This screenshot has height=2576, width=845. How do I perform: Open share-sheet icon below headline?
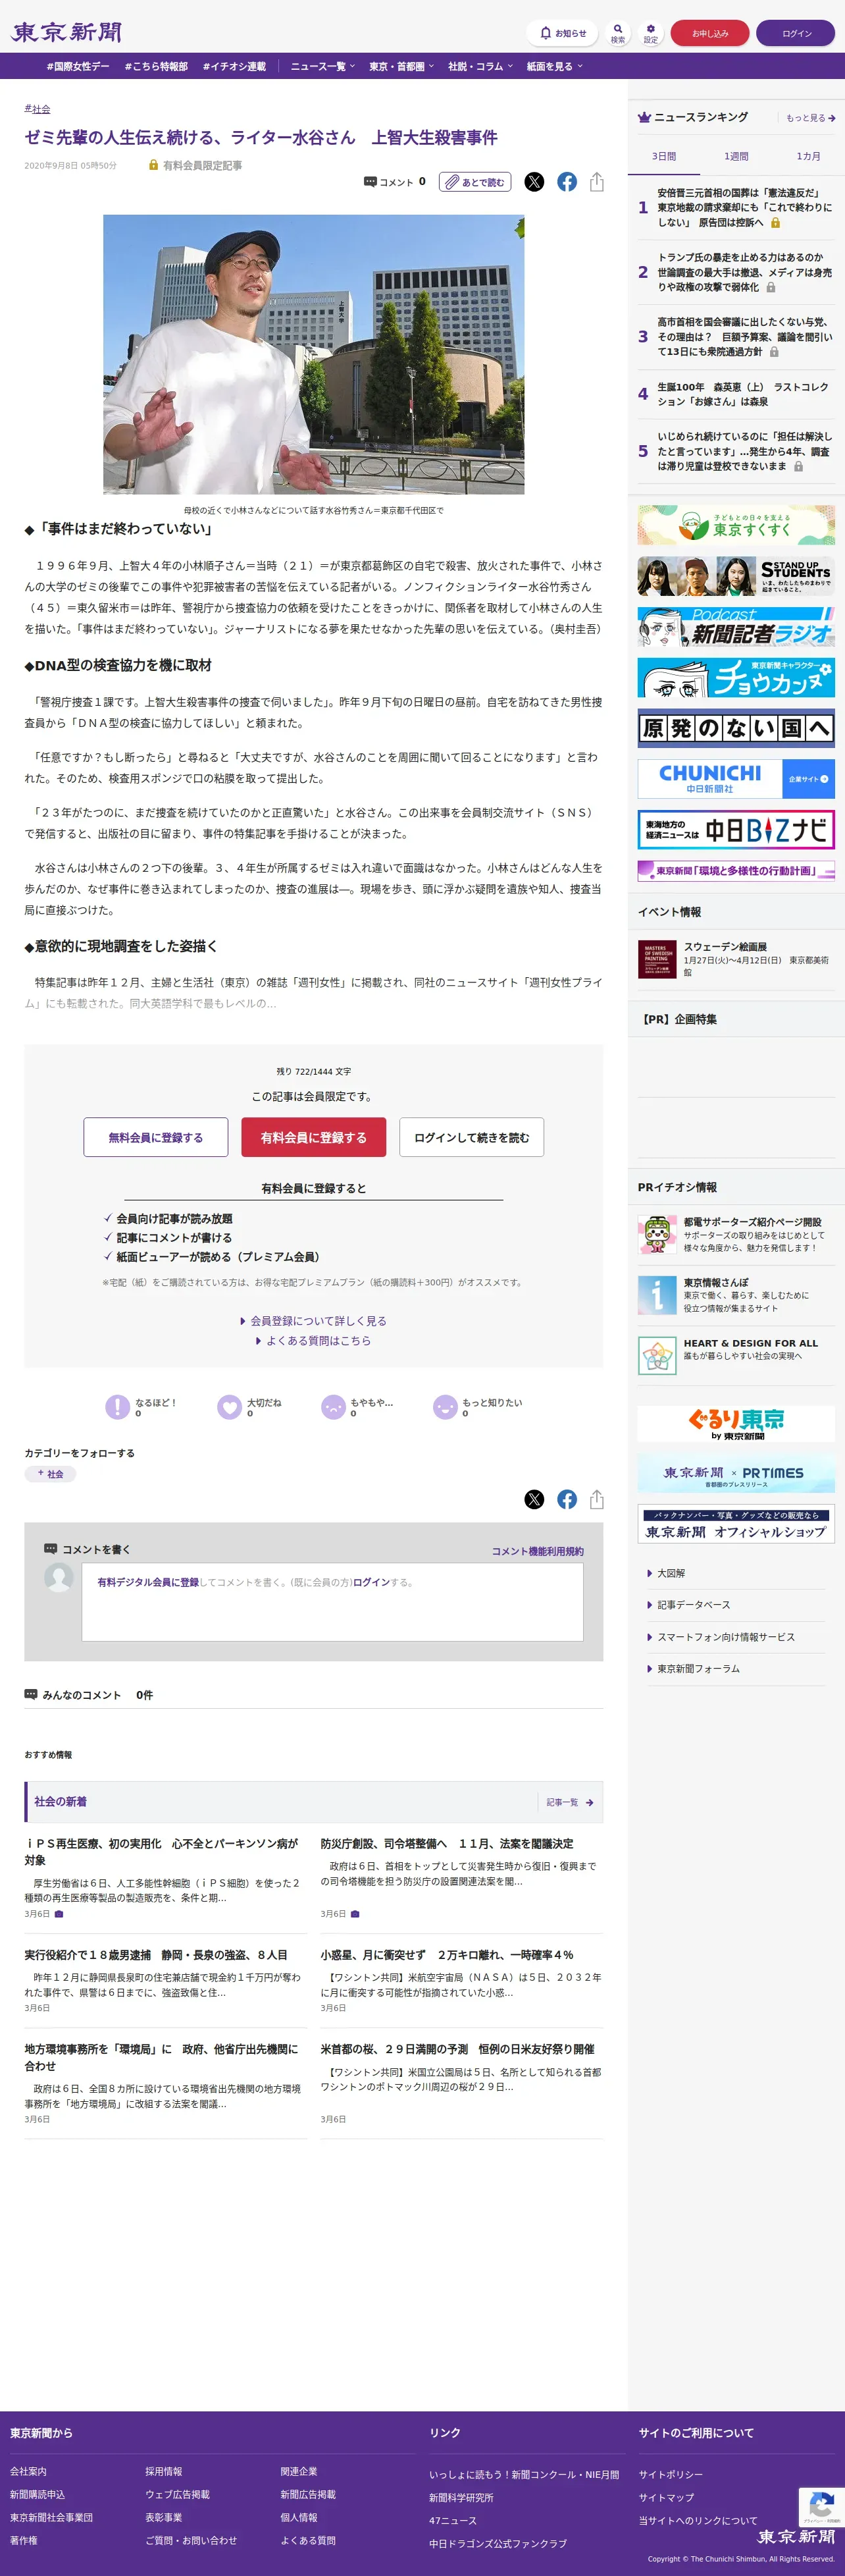[x=597, y=182]
